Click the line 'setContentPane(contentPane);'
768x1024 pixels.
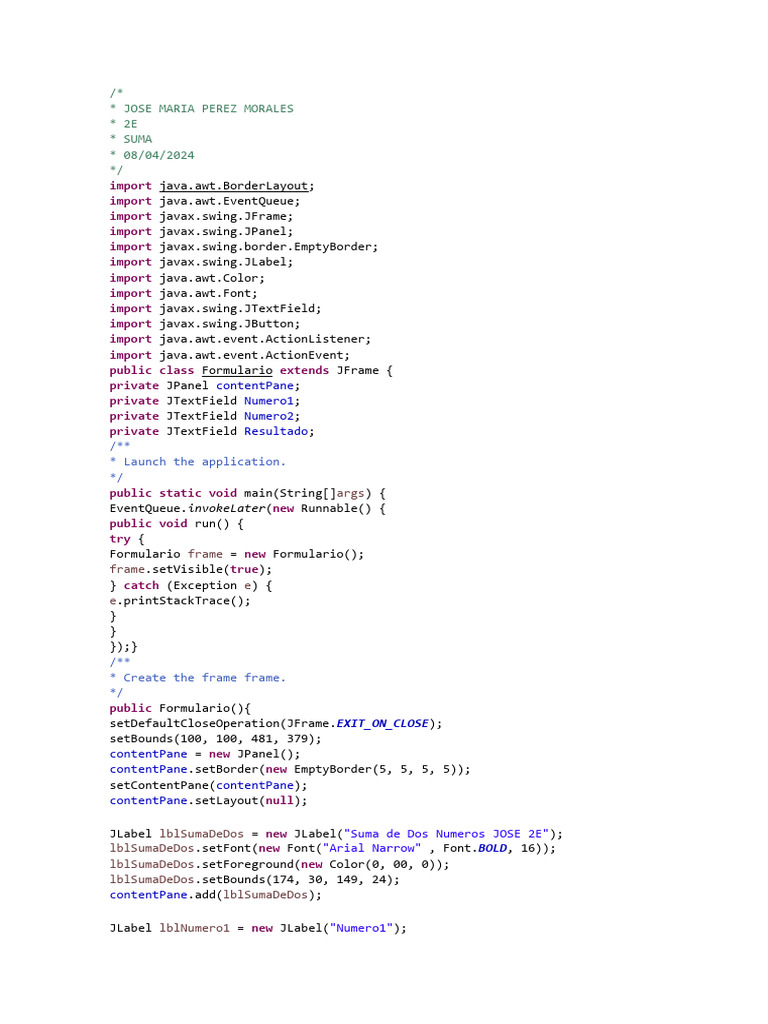pyautogui.click(x=208, y=785)
